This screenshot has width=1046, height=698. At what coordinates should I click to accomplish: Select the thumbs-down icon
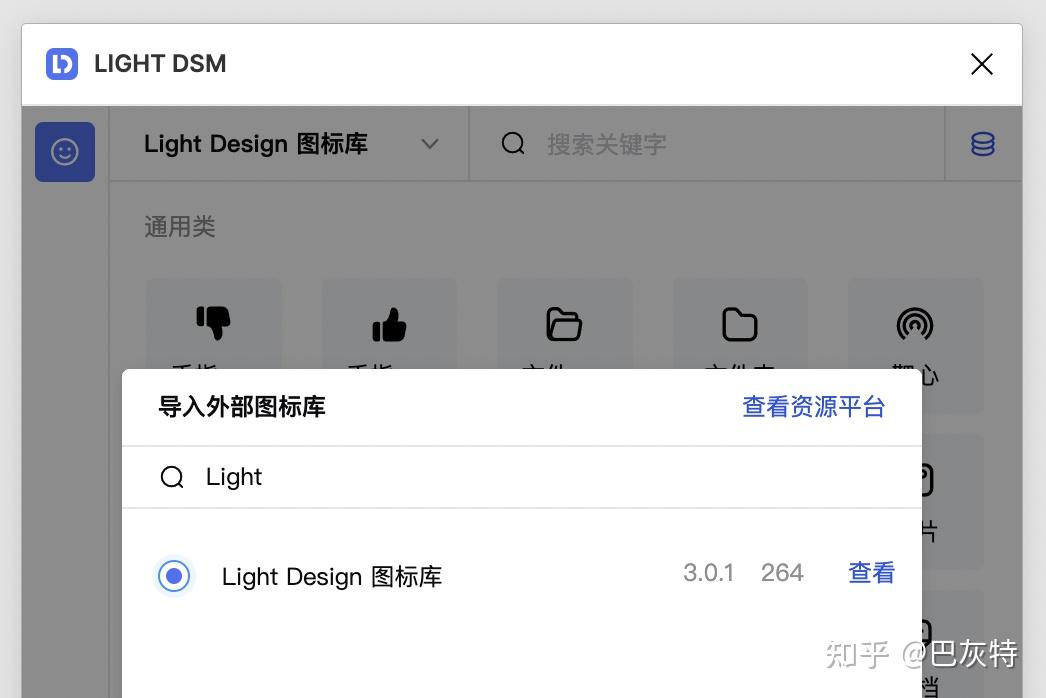213,324
